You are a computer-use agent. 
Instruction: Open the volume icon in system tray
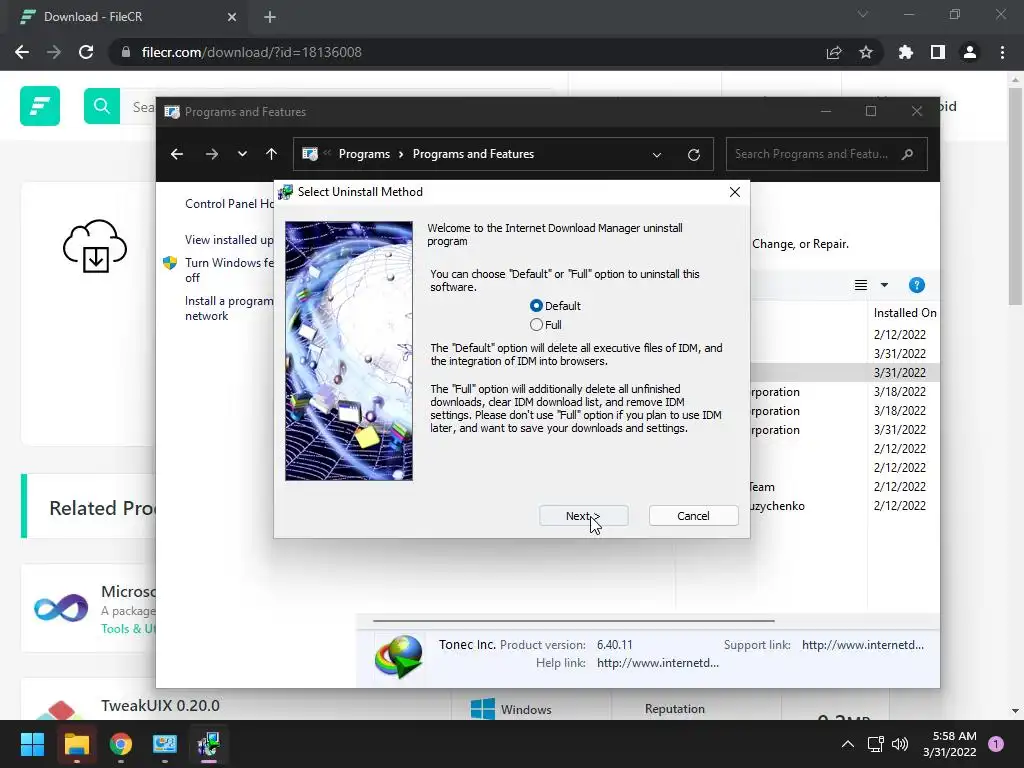click(x=900, y=744)
